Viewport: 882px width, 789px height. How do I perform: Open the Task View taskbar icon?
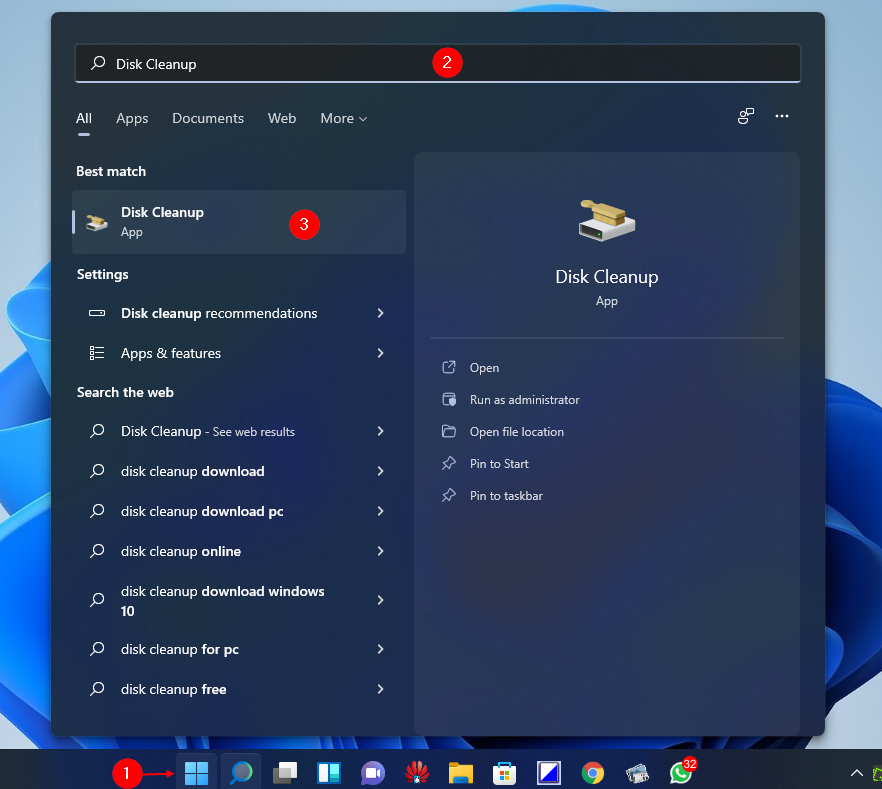(286, 773)
